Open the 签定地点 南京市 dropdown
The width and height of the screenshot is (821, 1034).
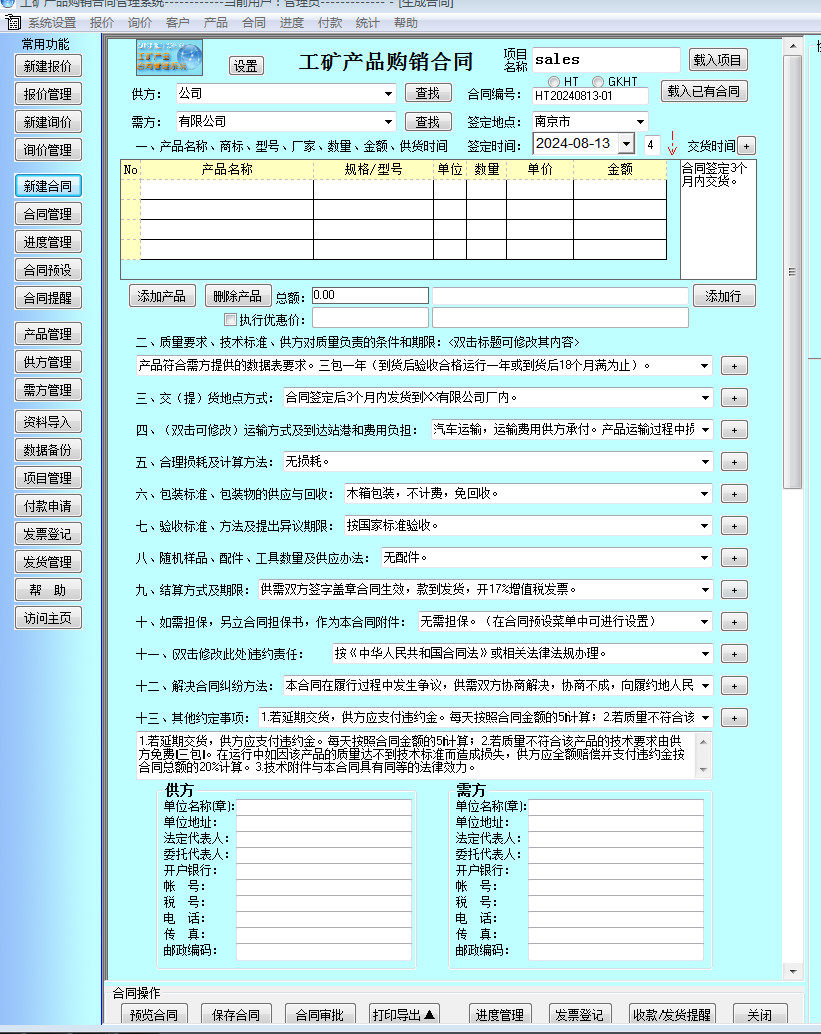(640, 122)
